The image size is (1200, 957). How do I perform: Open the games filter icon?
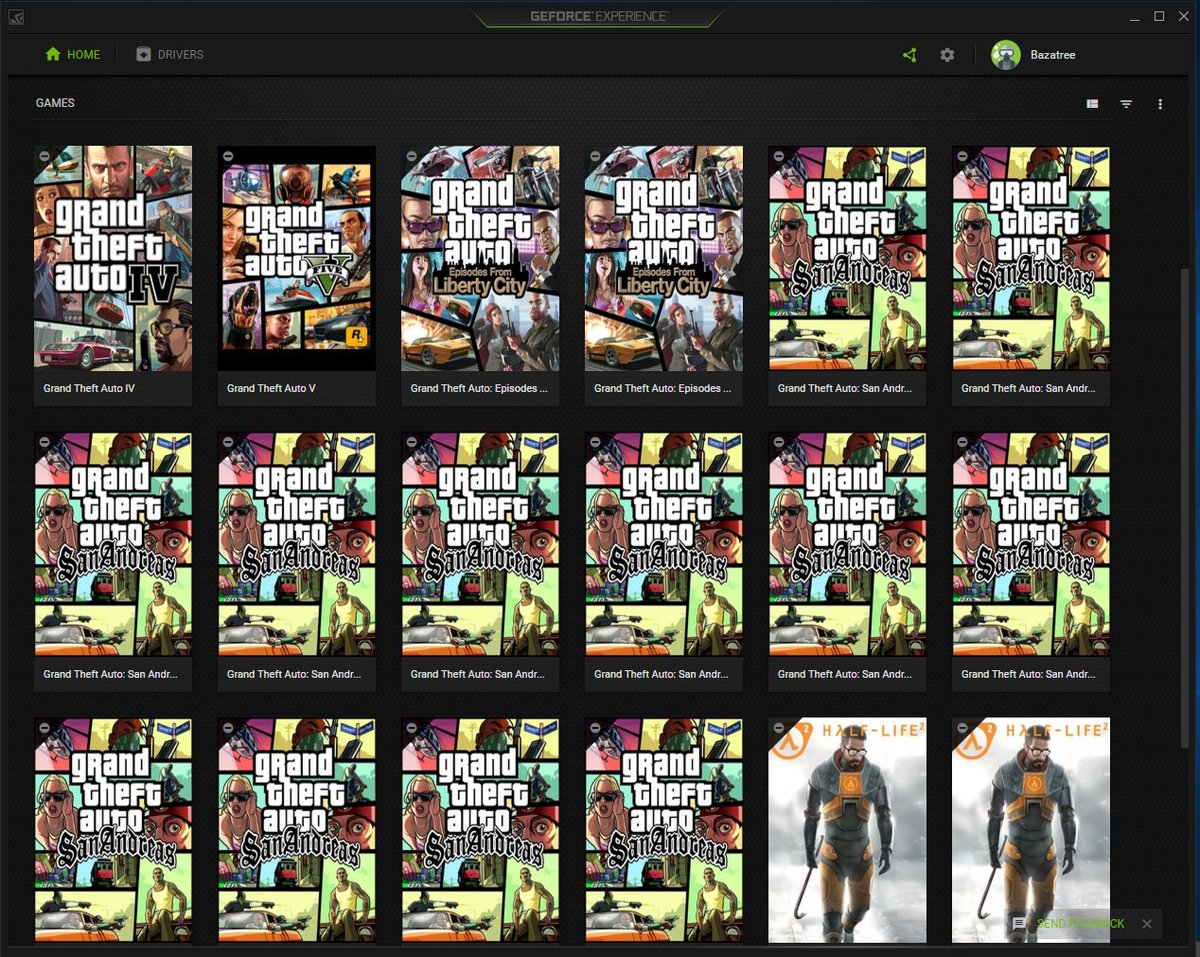pos(1126,104)
